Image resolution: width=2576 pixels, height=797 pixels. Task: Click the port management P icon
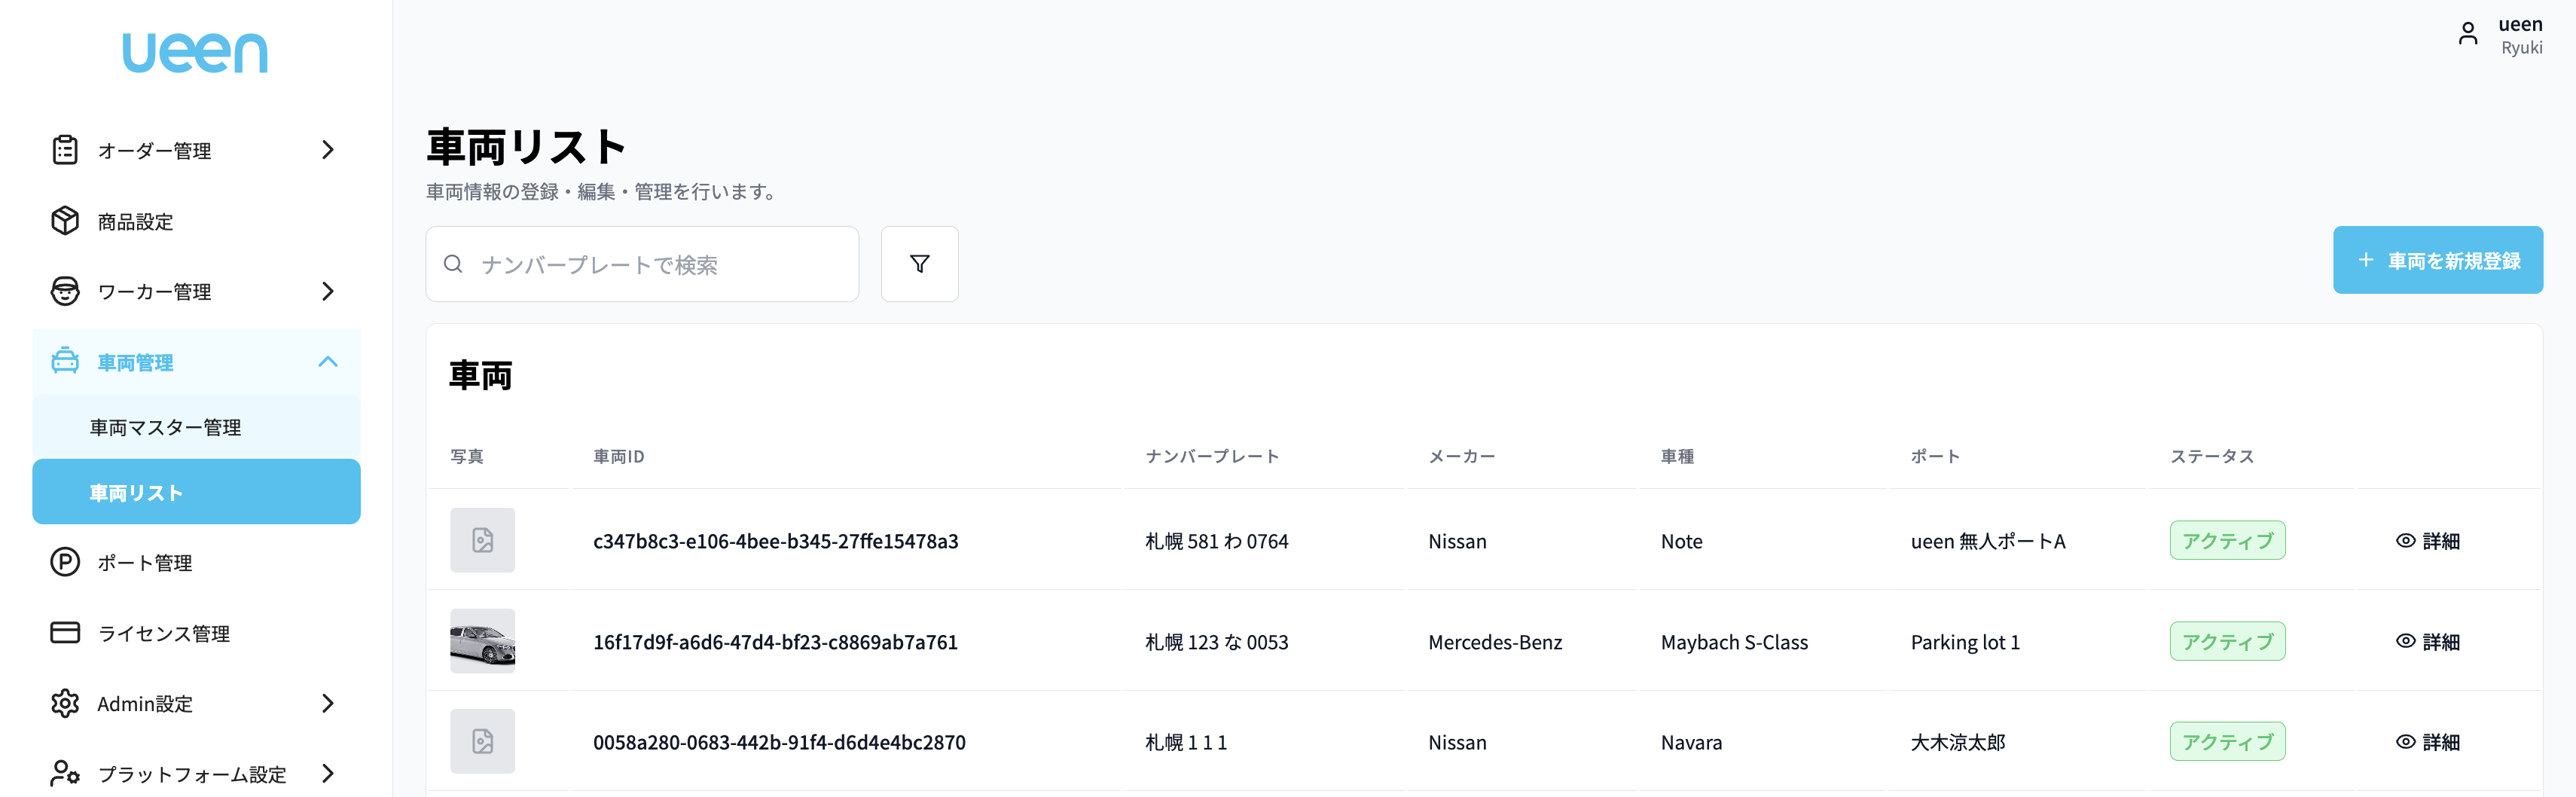[65, 562]
